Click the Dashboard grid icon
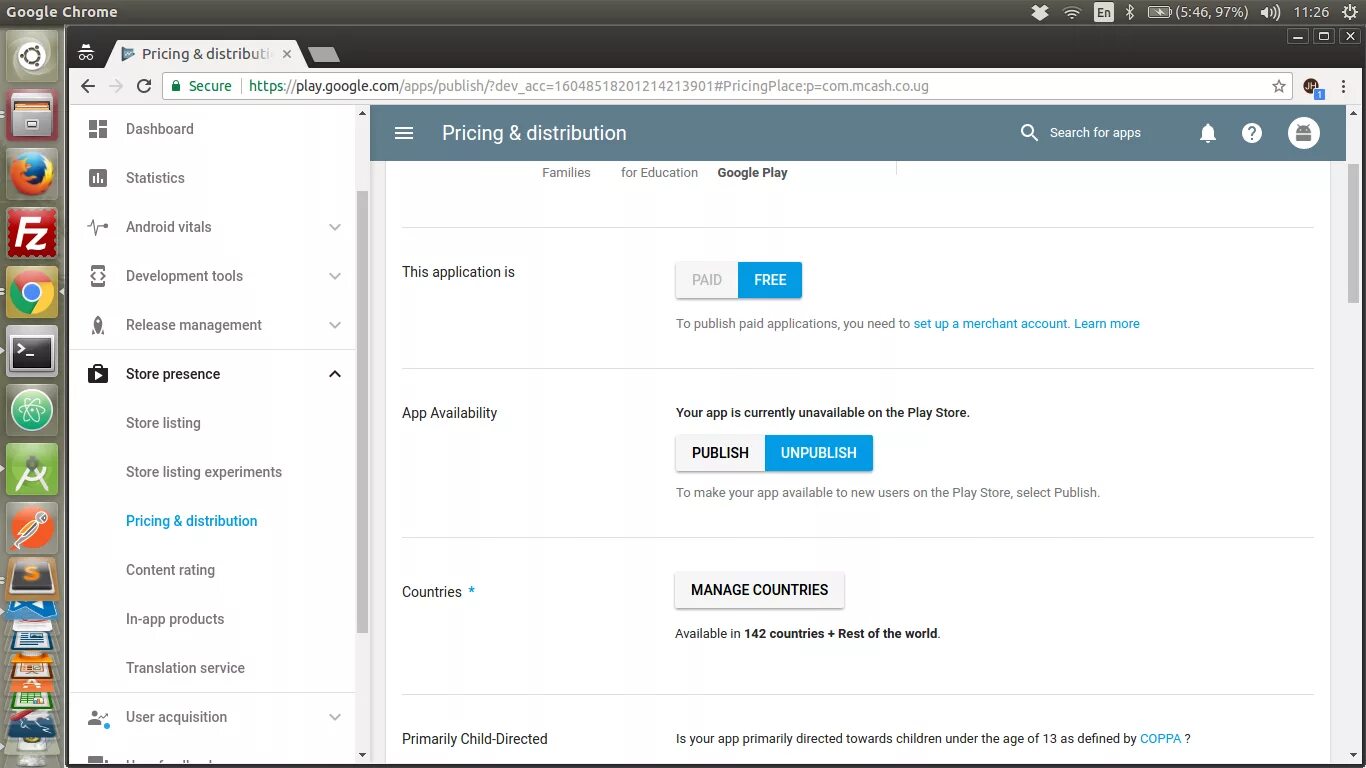The height and width of the screenshot is (768, 1366). click(98, 129)
